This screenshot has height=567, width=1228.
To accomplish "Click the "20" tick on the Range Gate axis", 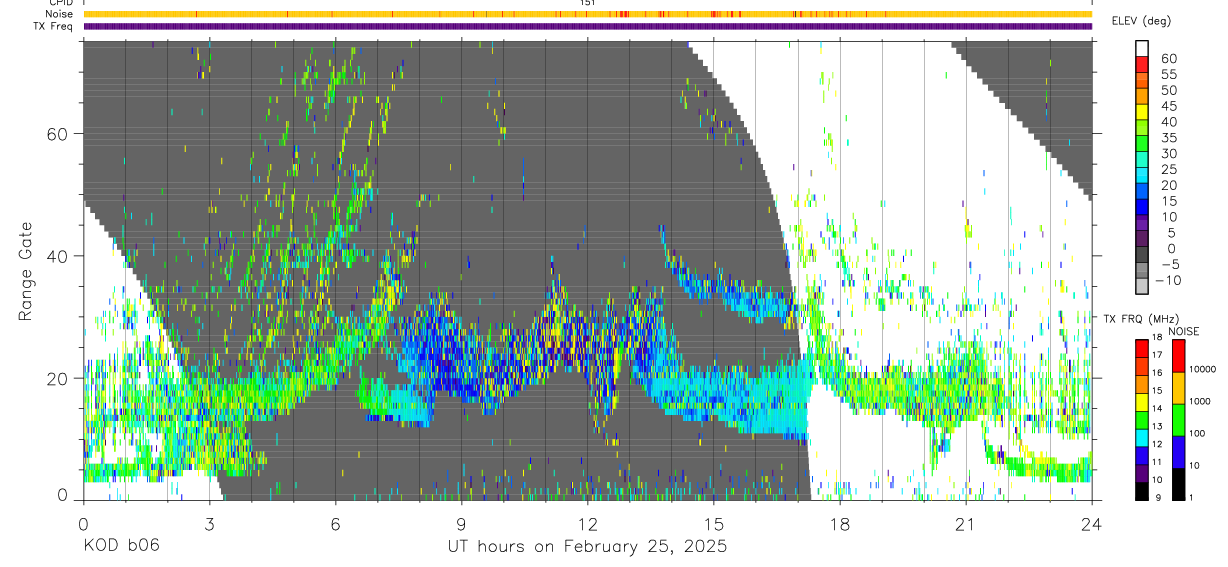I will [57, 379].
